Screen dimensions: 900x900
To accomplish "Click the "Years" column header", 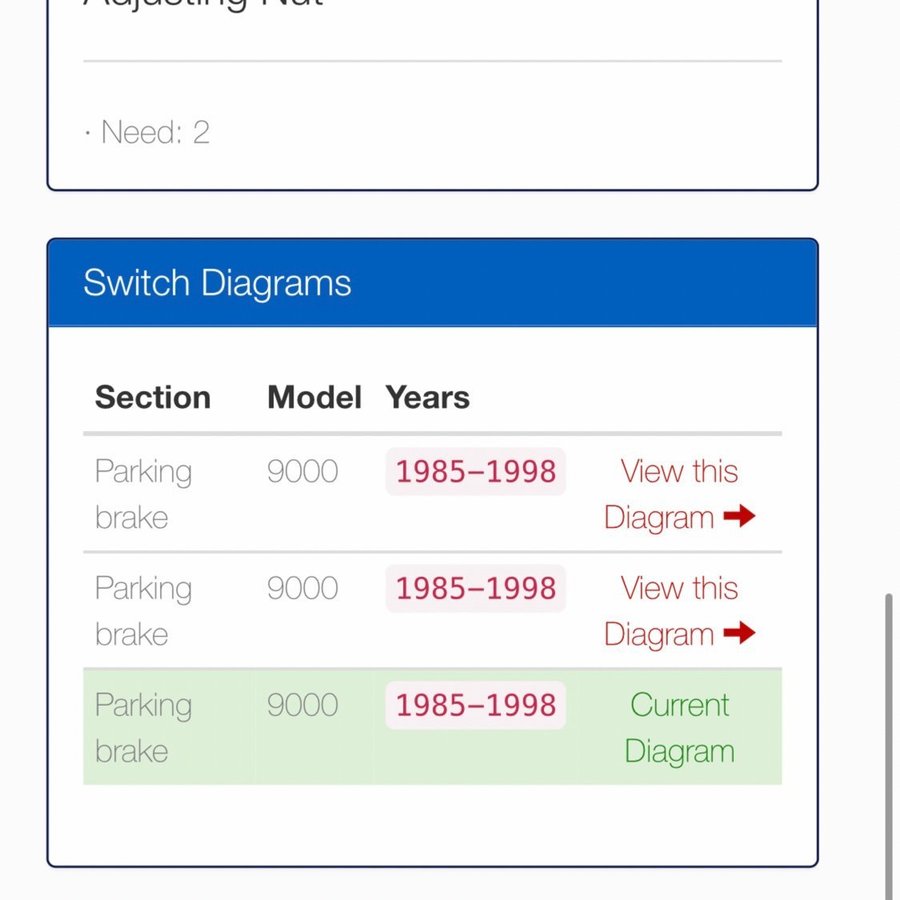I will [x=428, y=397].
